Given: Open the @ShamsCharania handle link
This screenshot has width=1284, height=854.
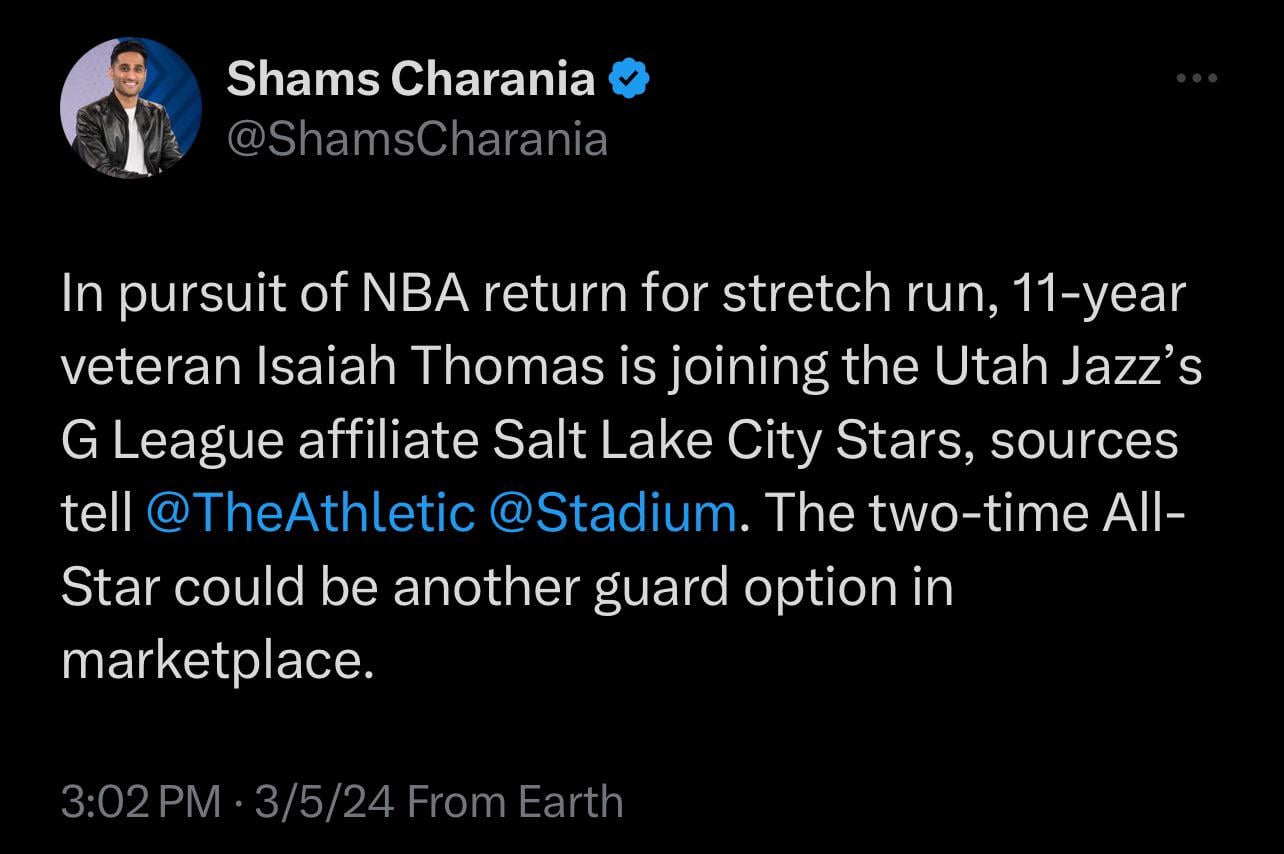Looking at the screenshot, I should pos(417,139).
